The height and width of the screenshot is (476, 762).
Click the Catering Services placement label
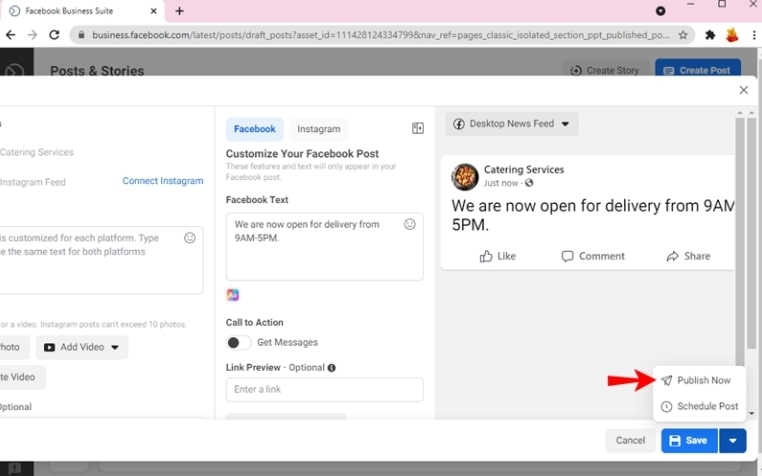click(36, 152)
